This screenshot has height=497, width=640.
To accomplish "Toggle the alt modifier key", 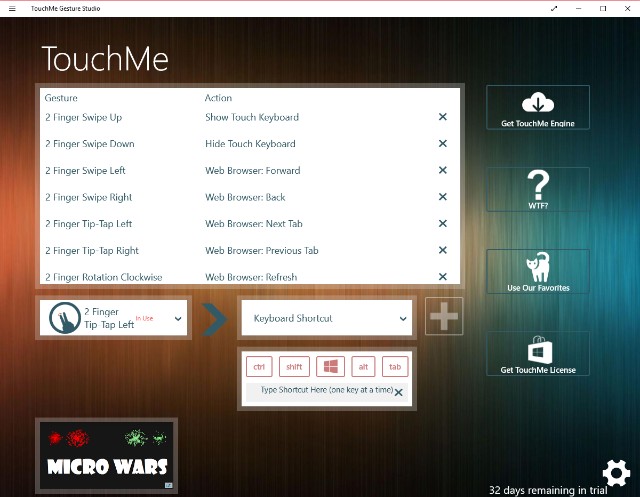I will (363, 366).
